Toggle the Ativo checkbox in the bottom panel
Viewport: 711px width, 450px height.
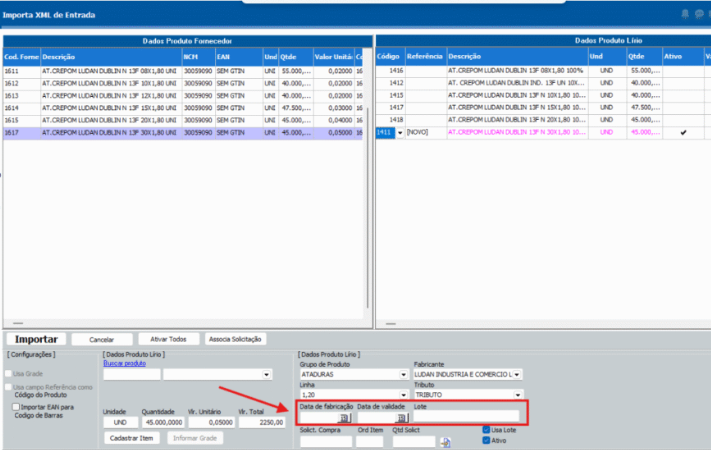(x=486, y=440)
